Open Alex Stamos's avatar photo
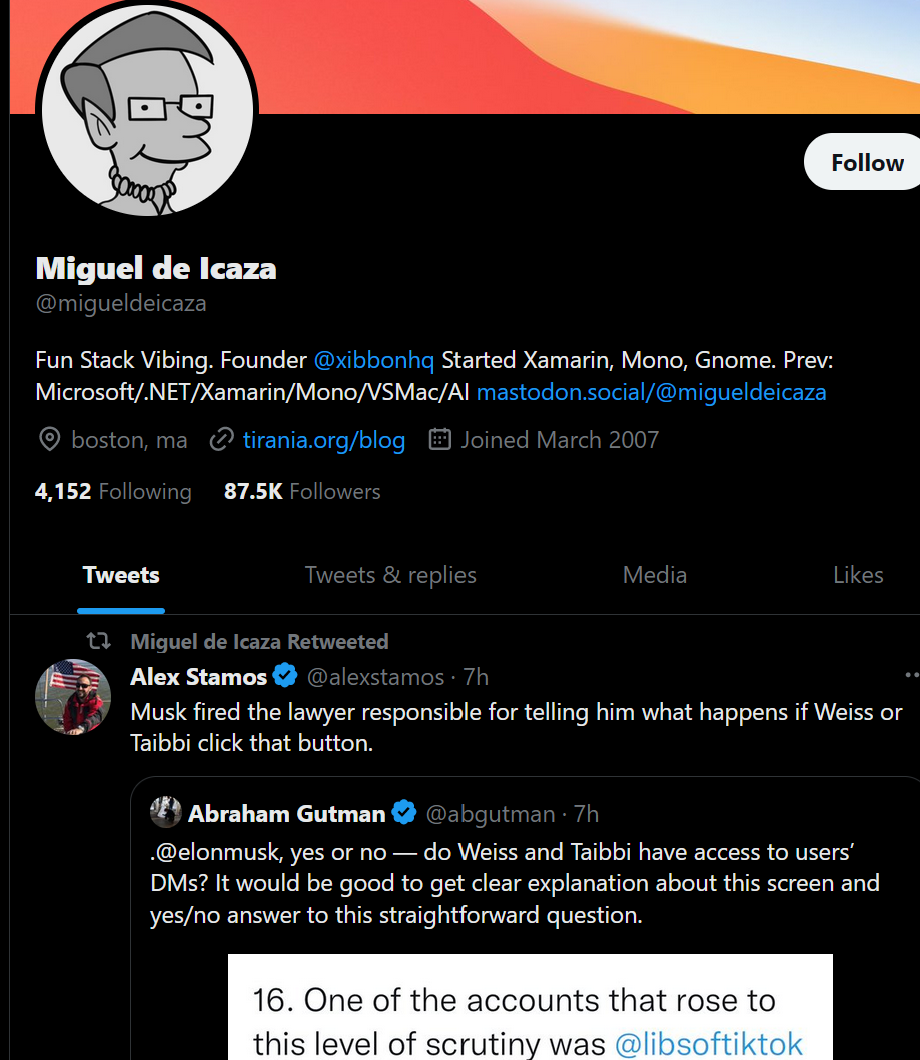The height and width of the screenshot is (1060, 920). click(x=73, y=696)
